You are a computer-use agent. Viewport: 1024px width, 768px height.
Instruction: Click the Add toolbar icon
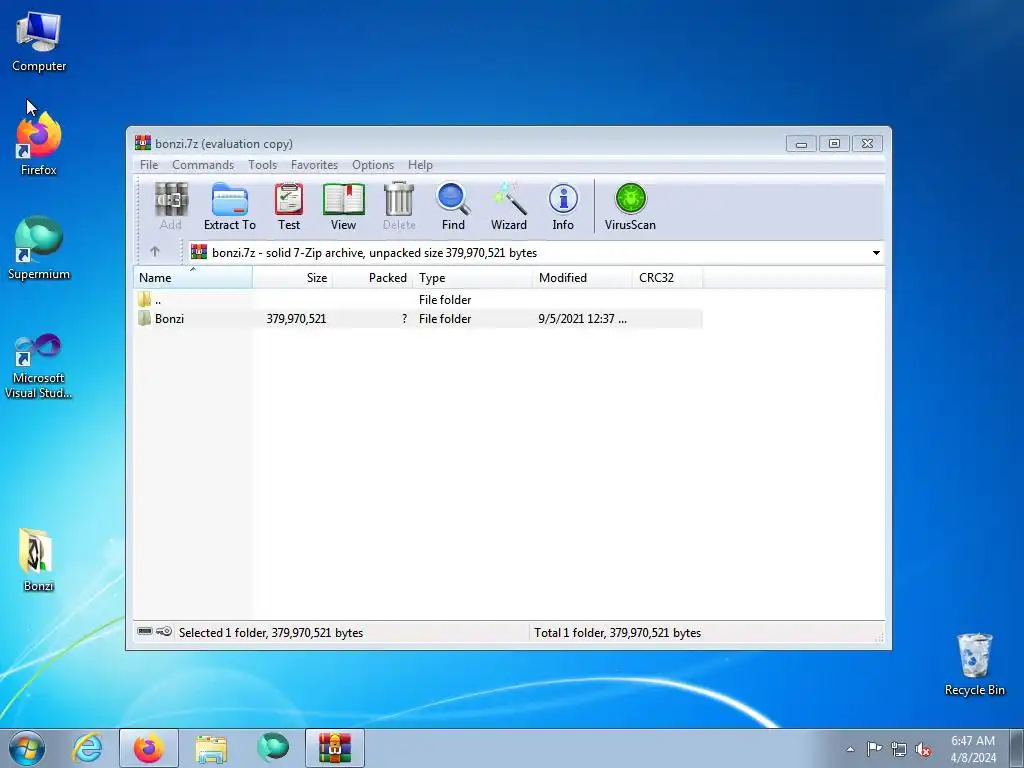point(171,206)
